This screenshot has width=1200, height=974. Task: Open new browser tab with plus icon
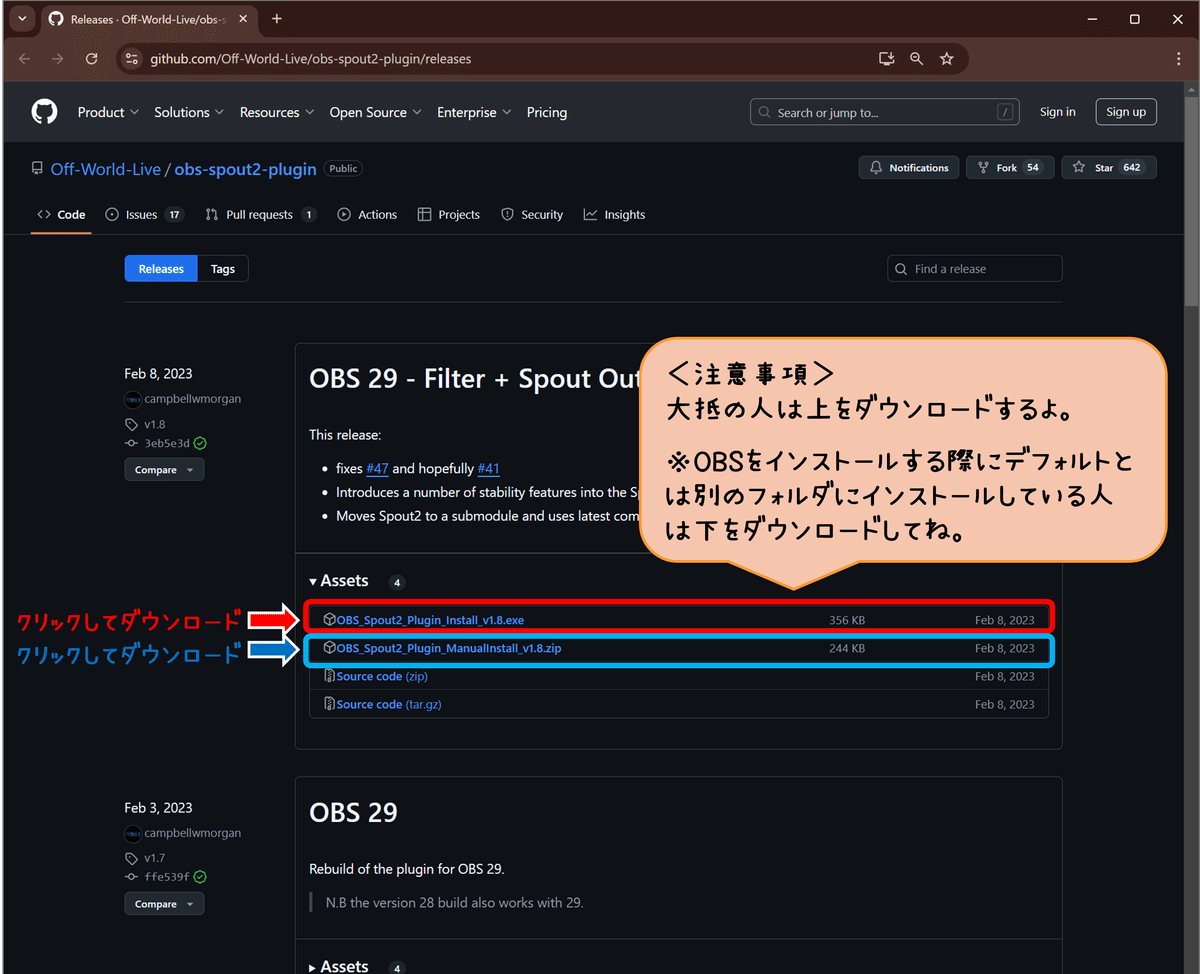pos(277,19)
